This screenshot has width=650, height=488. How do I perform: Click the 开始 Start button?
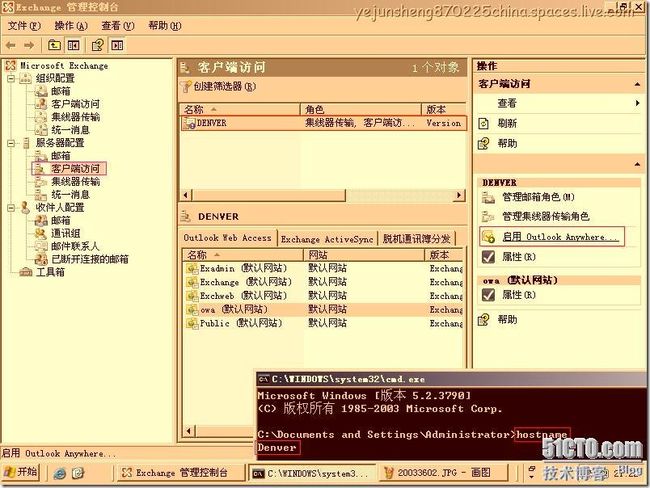[21, 472]
